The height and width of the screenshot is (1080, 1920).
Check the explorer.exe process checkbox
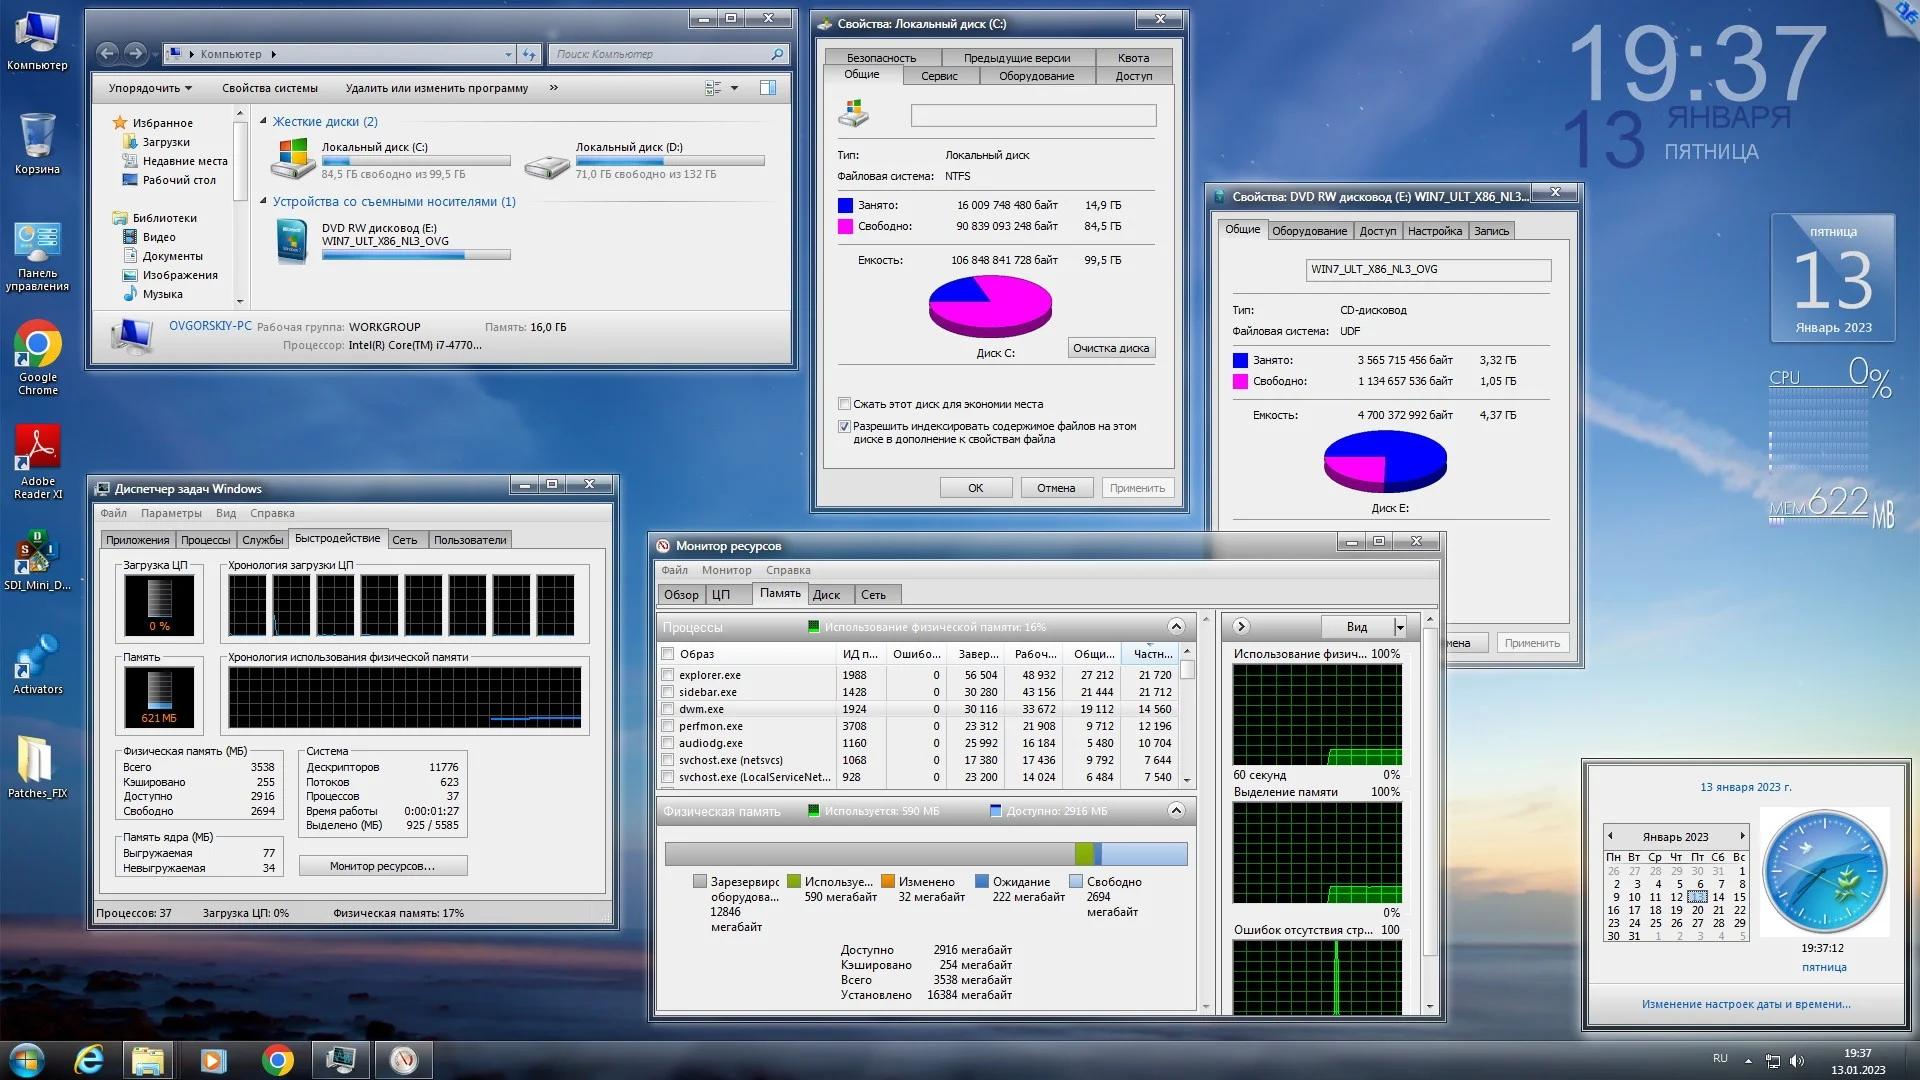pyautogui.click(x=667, y=675)
